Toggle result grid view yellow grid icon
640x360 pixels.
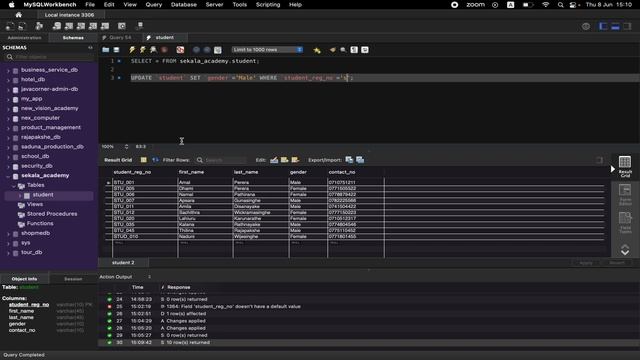coord(144,160)
